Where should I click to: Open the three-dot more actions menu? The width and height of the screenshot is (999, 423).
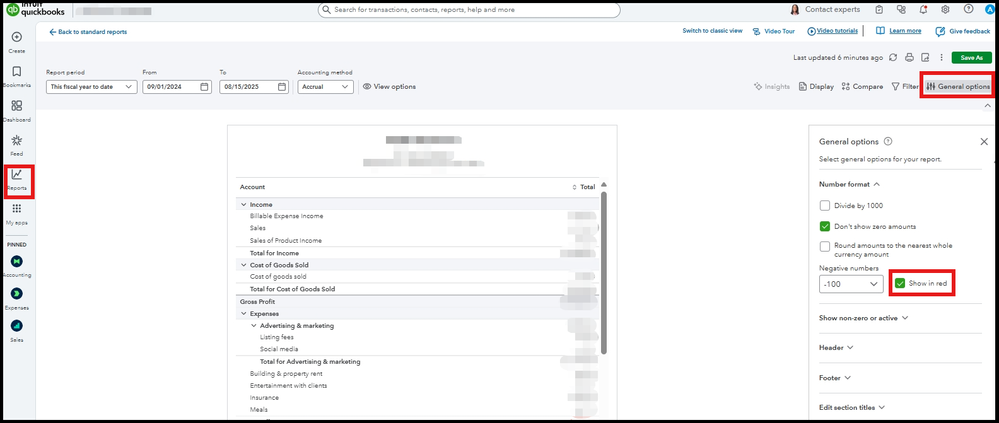(x=941, y=57)
